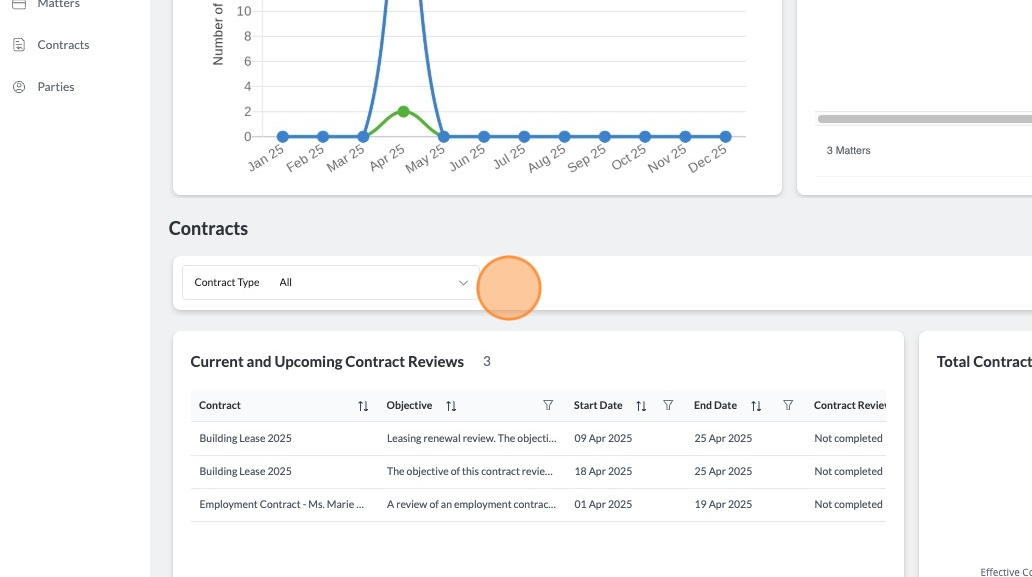Filter the Objective column

coord(548,405)
